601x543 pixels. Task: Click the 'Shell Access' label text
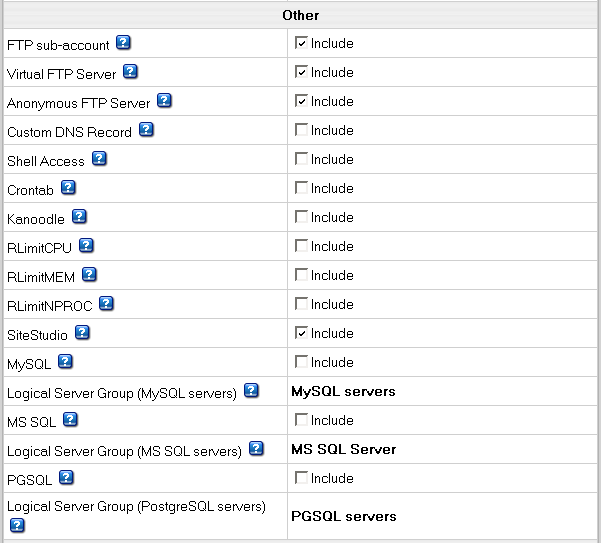(46, 161)
